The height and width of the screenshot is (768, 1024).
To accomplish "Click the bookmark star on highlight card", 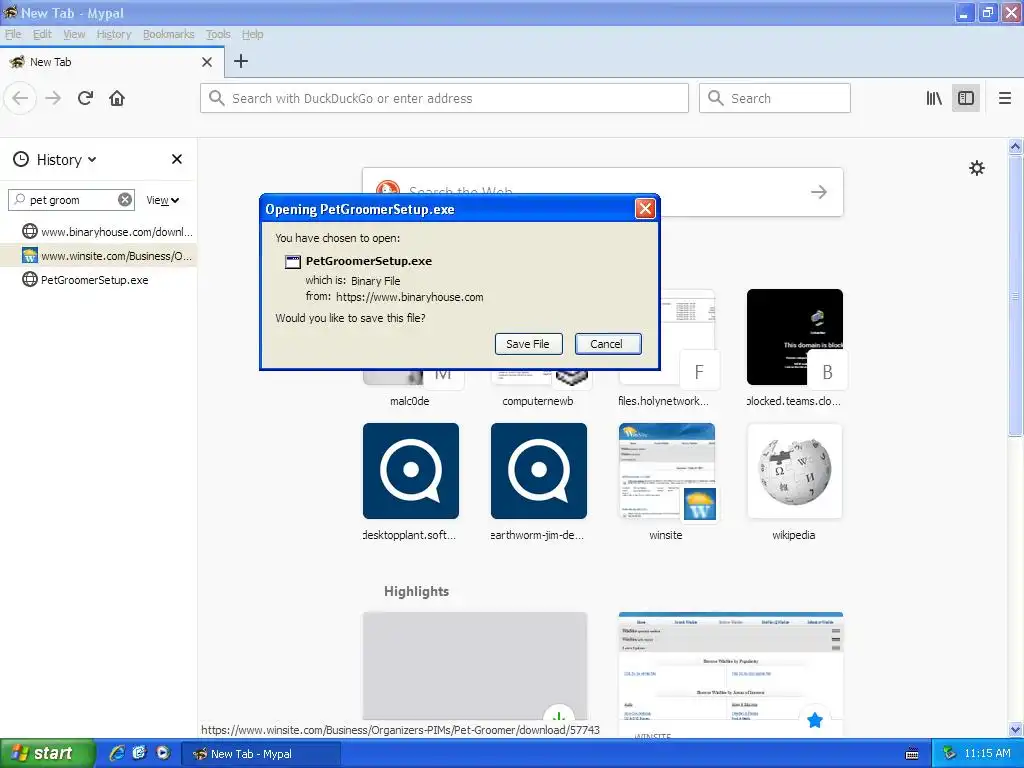I will [x=814, y=720].
